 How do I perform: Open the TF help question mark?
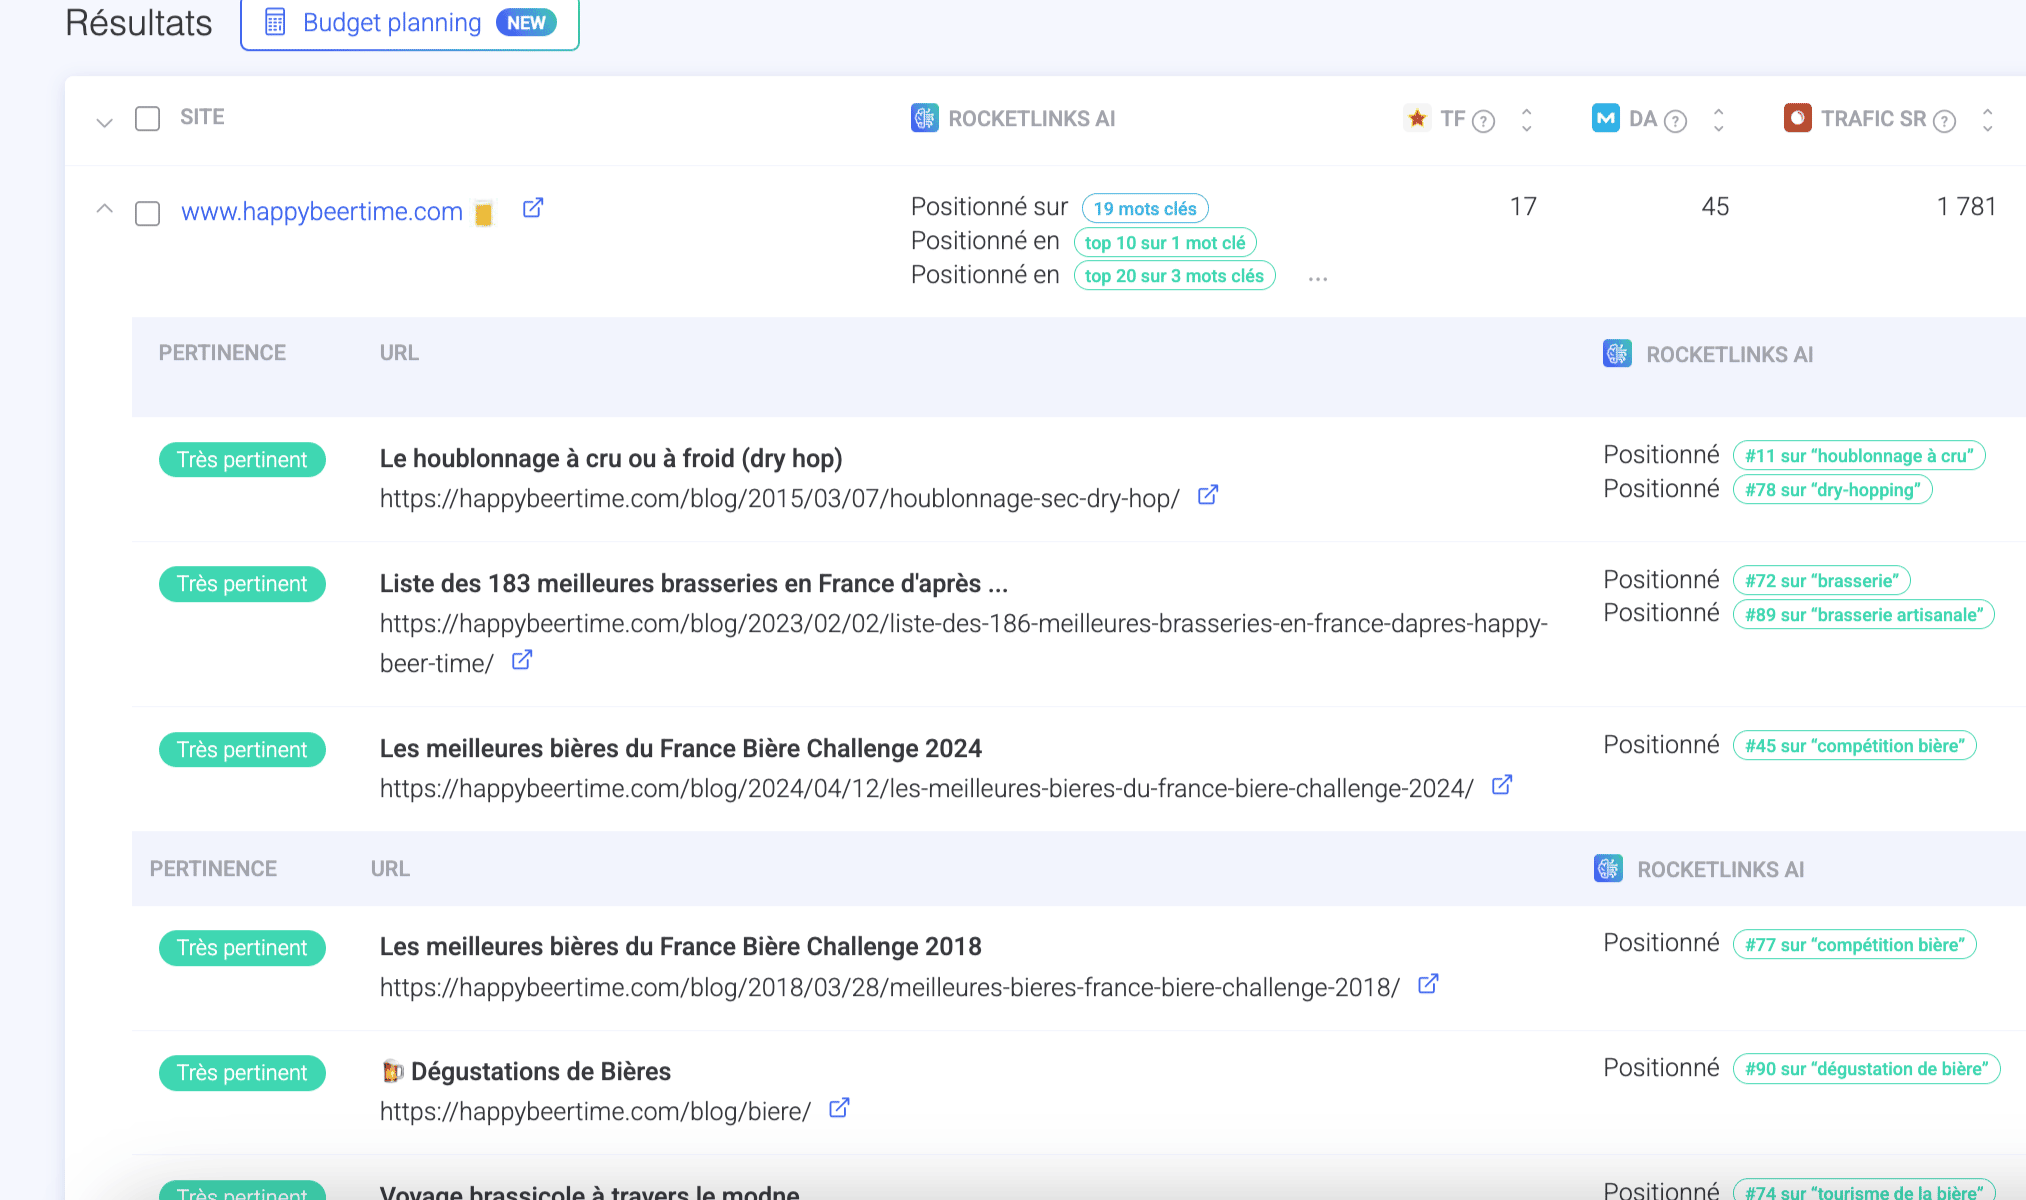1484,121
